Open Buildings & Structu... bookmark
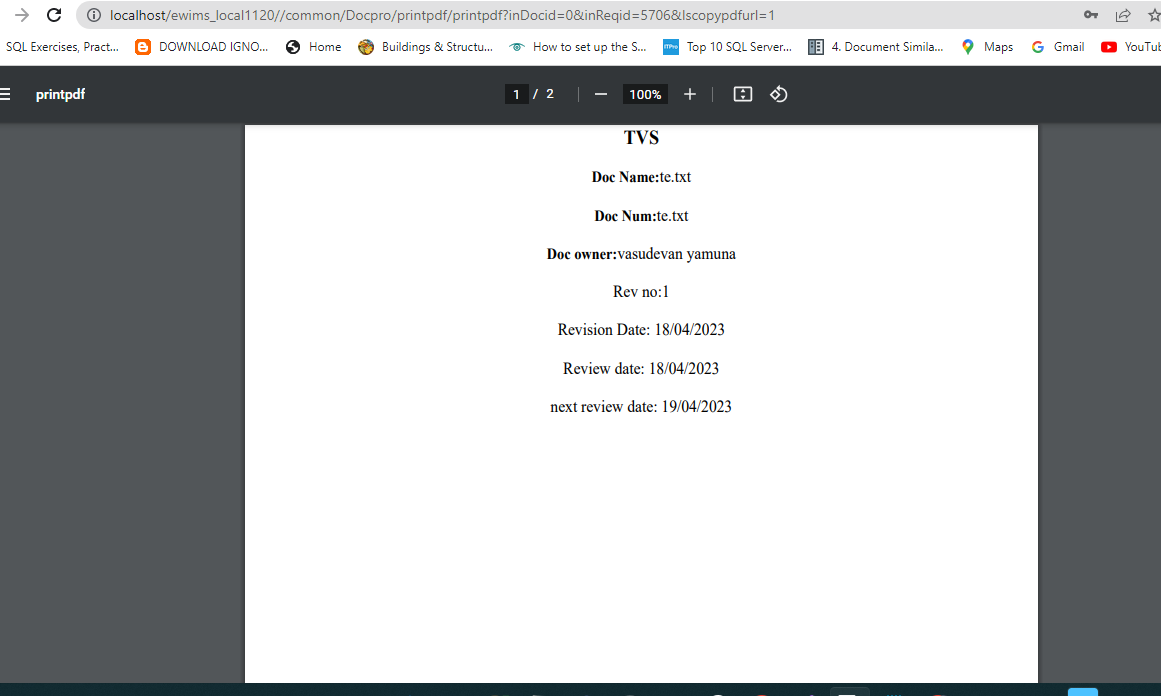Viewport: 1161px width, 696px height. tap(426, 47)
